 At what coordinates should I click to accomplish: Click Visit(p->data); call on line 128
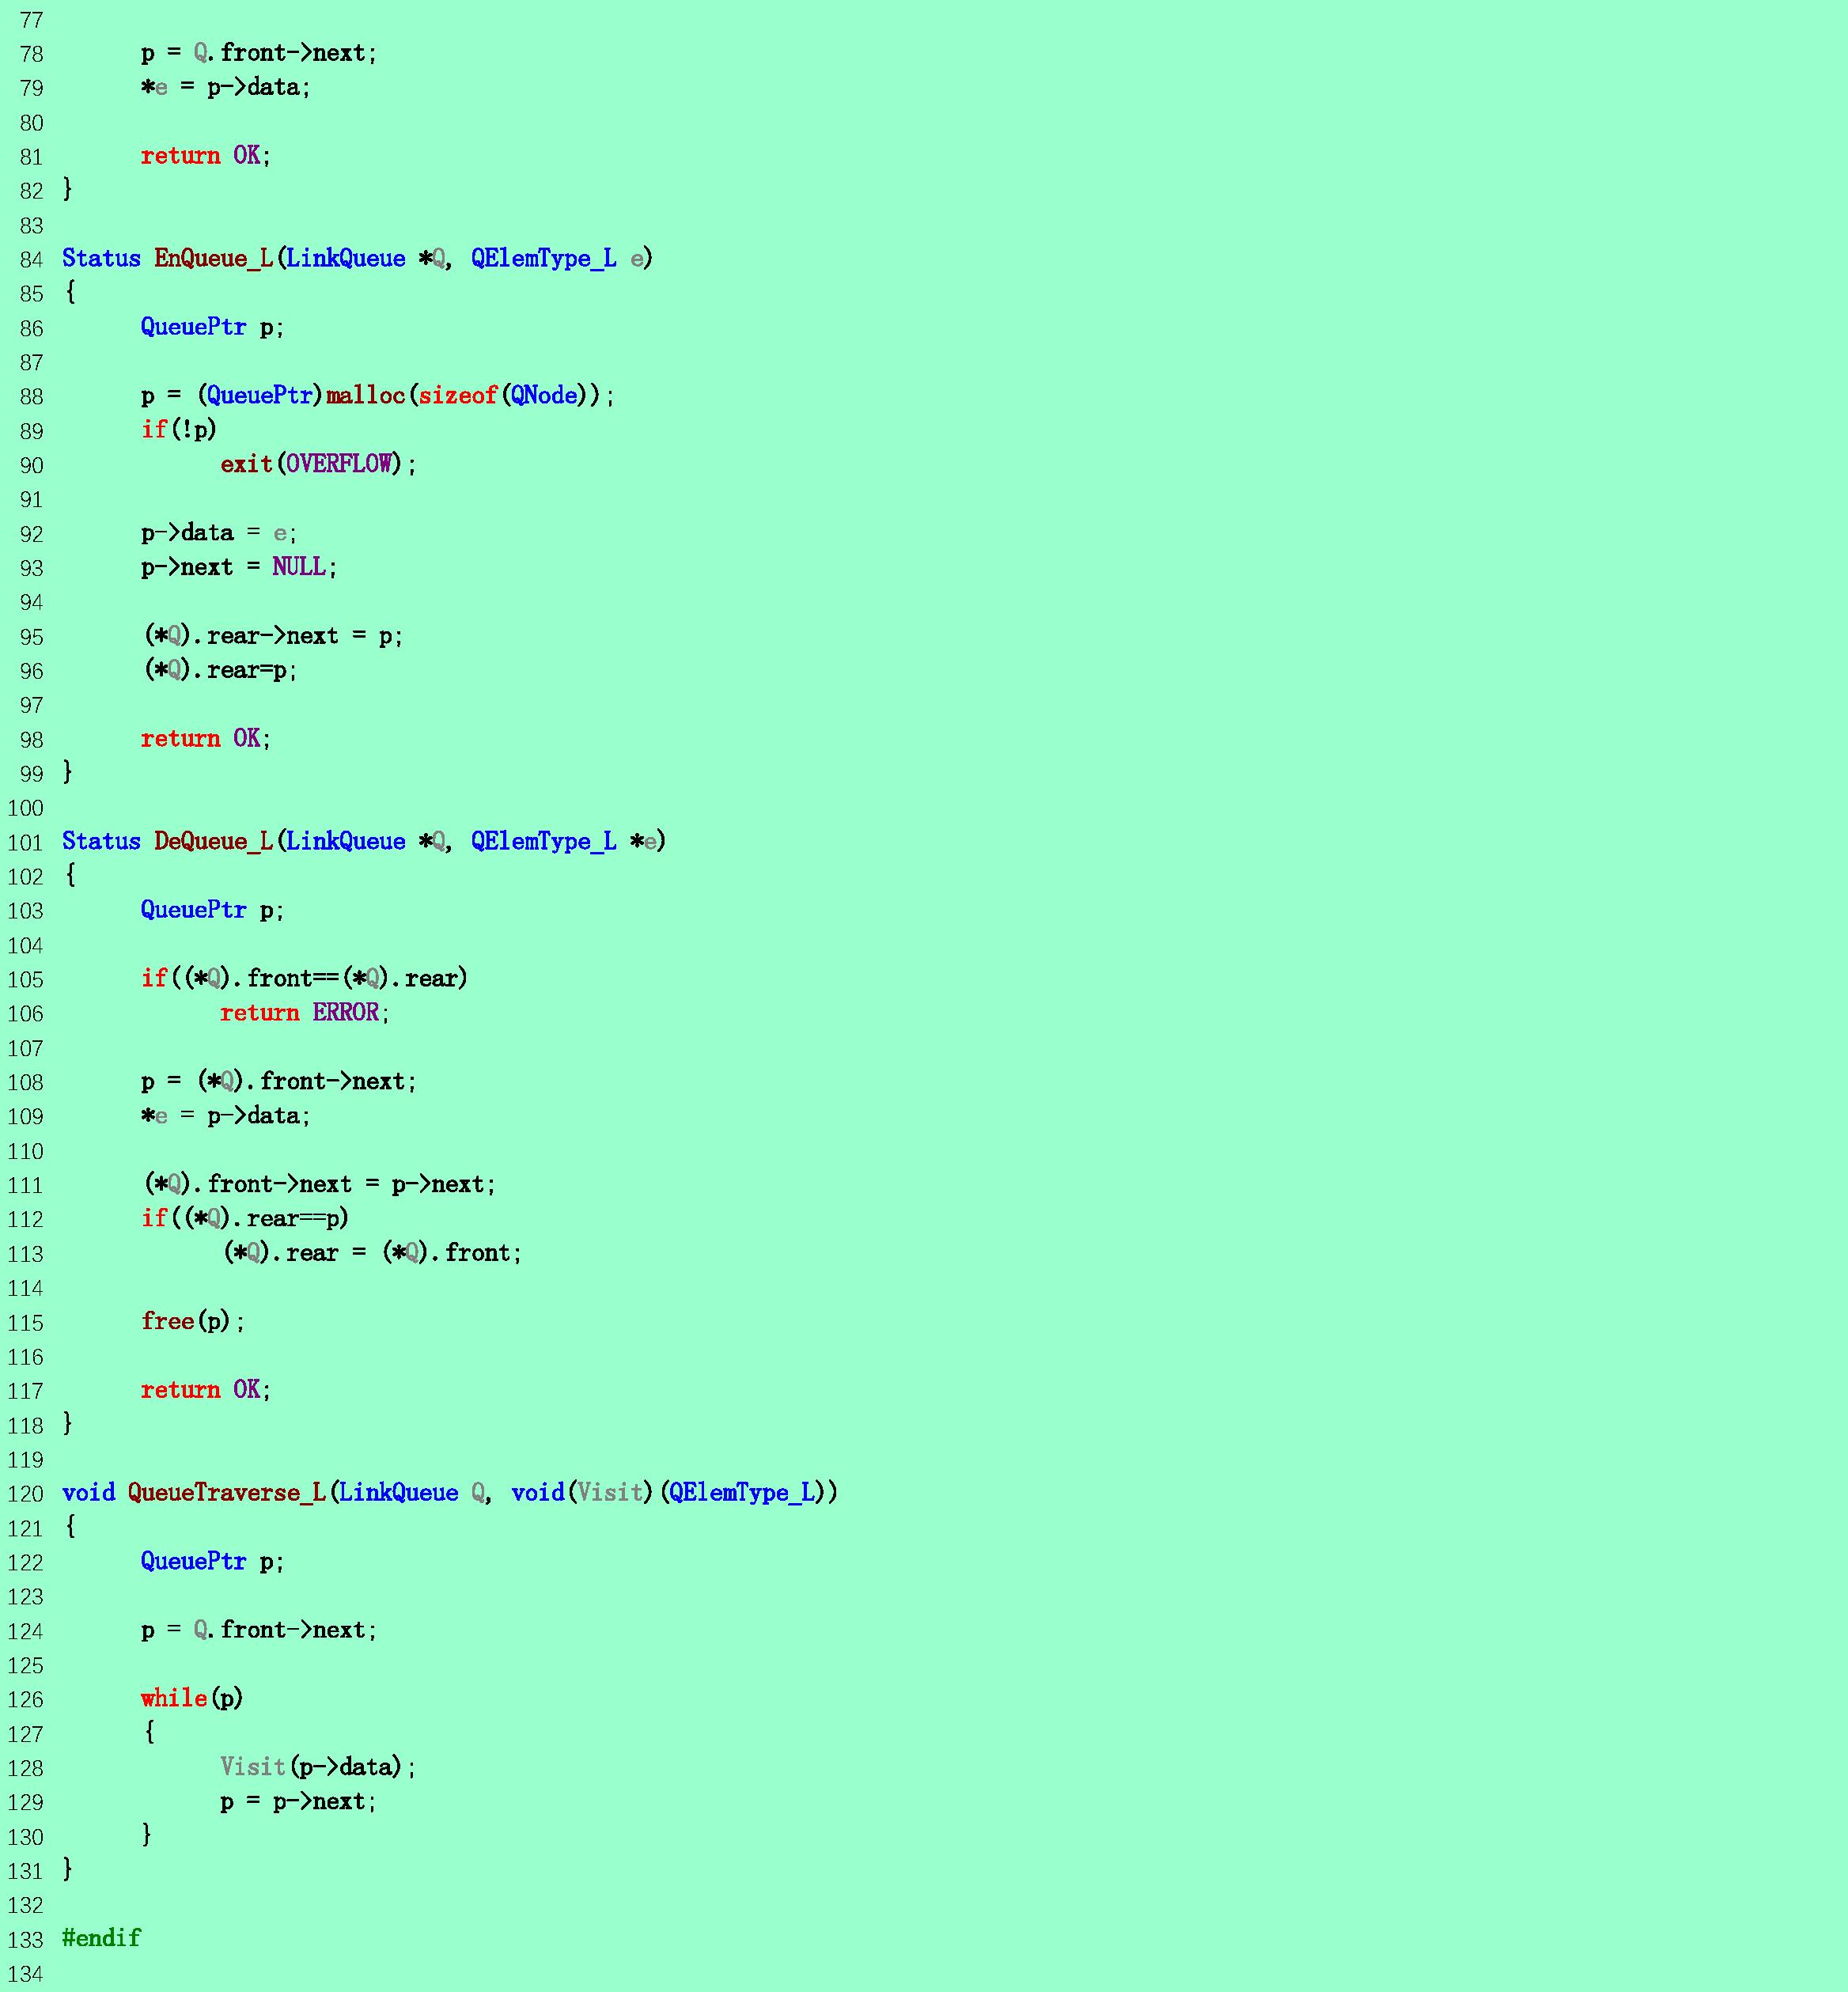[318, 1767]
